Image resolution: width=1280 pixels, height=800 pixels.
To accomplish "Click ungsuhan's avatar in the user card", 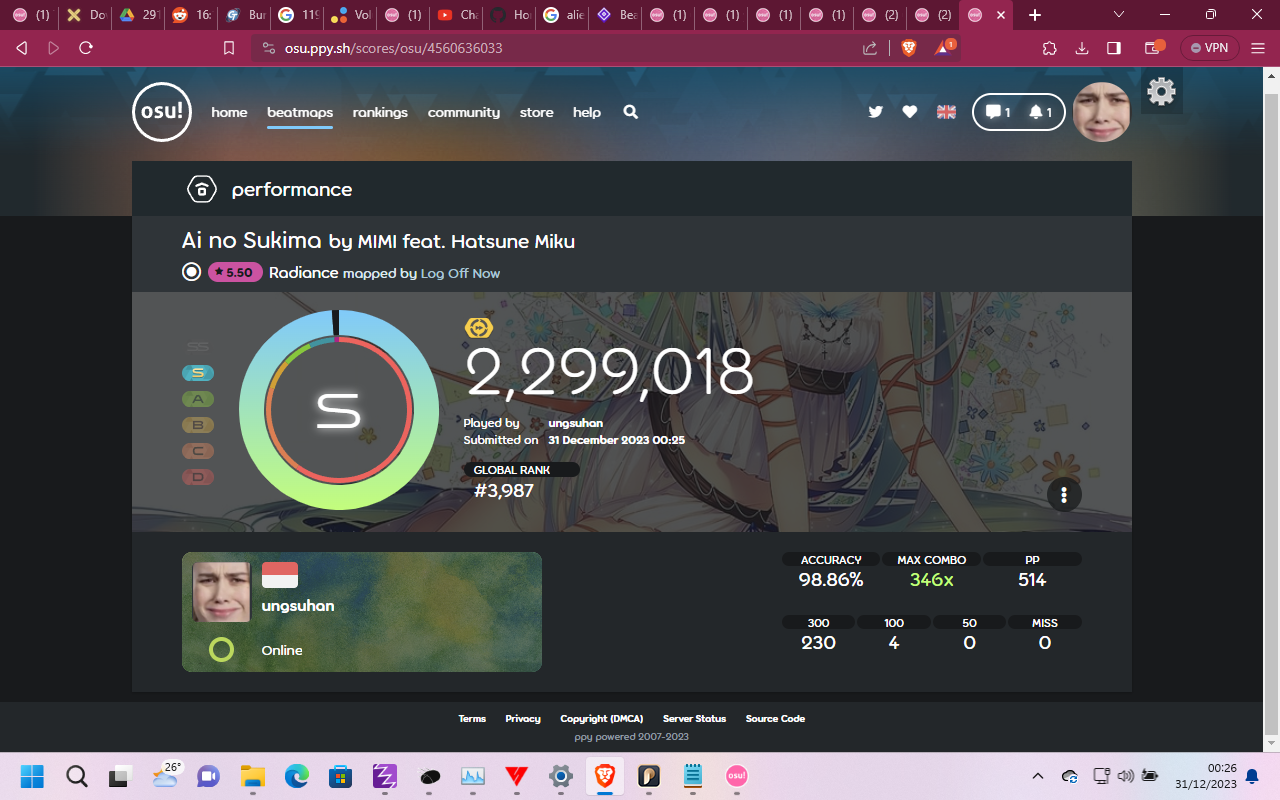I will click(221, 592).
